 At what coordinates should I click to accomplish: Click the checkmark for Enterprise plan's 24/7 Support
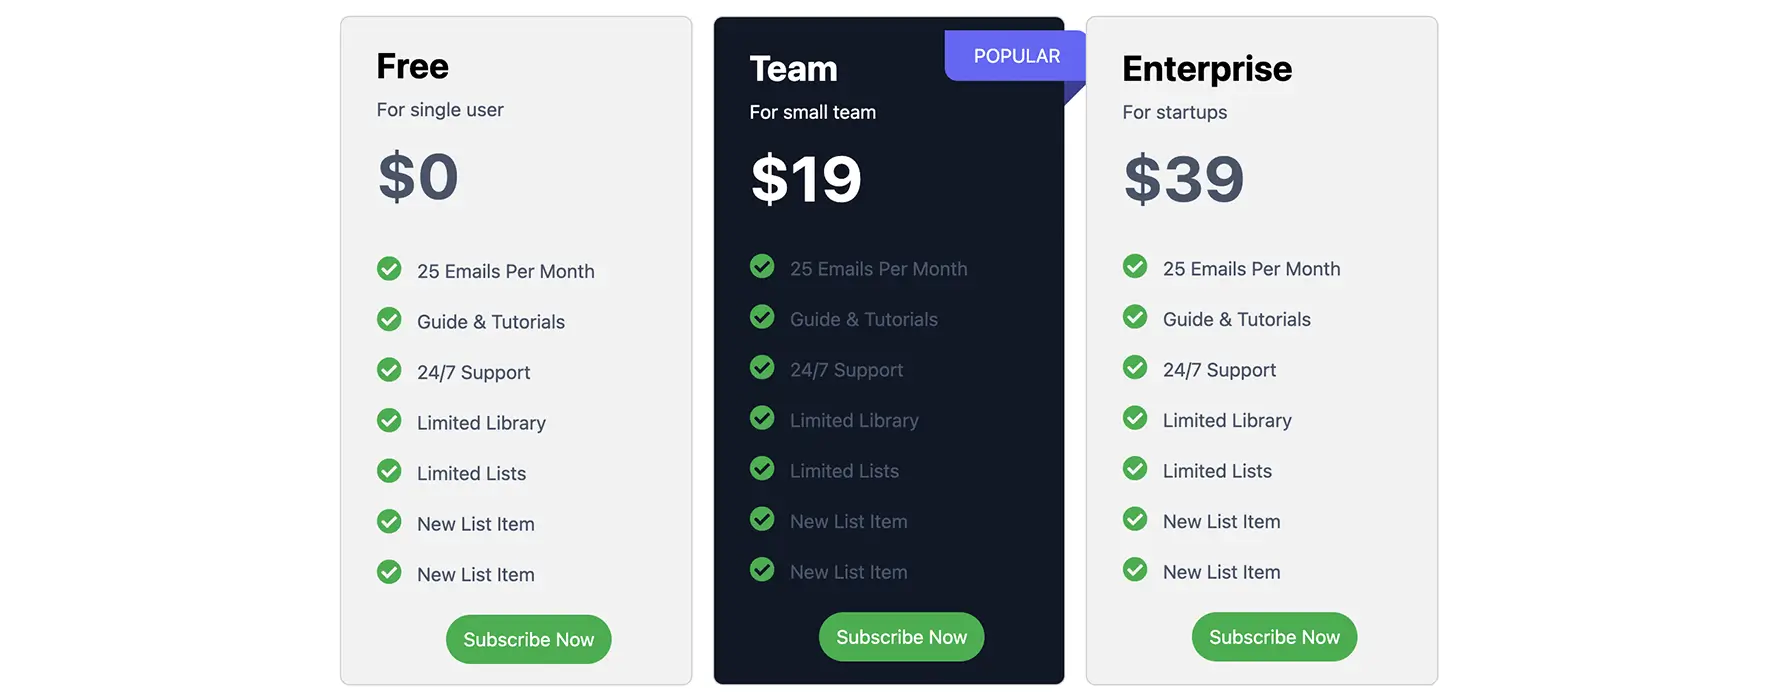[x=1135, y=368]
